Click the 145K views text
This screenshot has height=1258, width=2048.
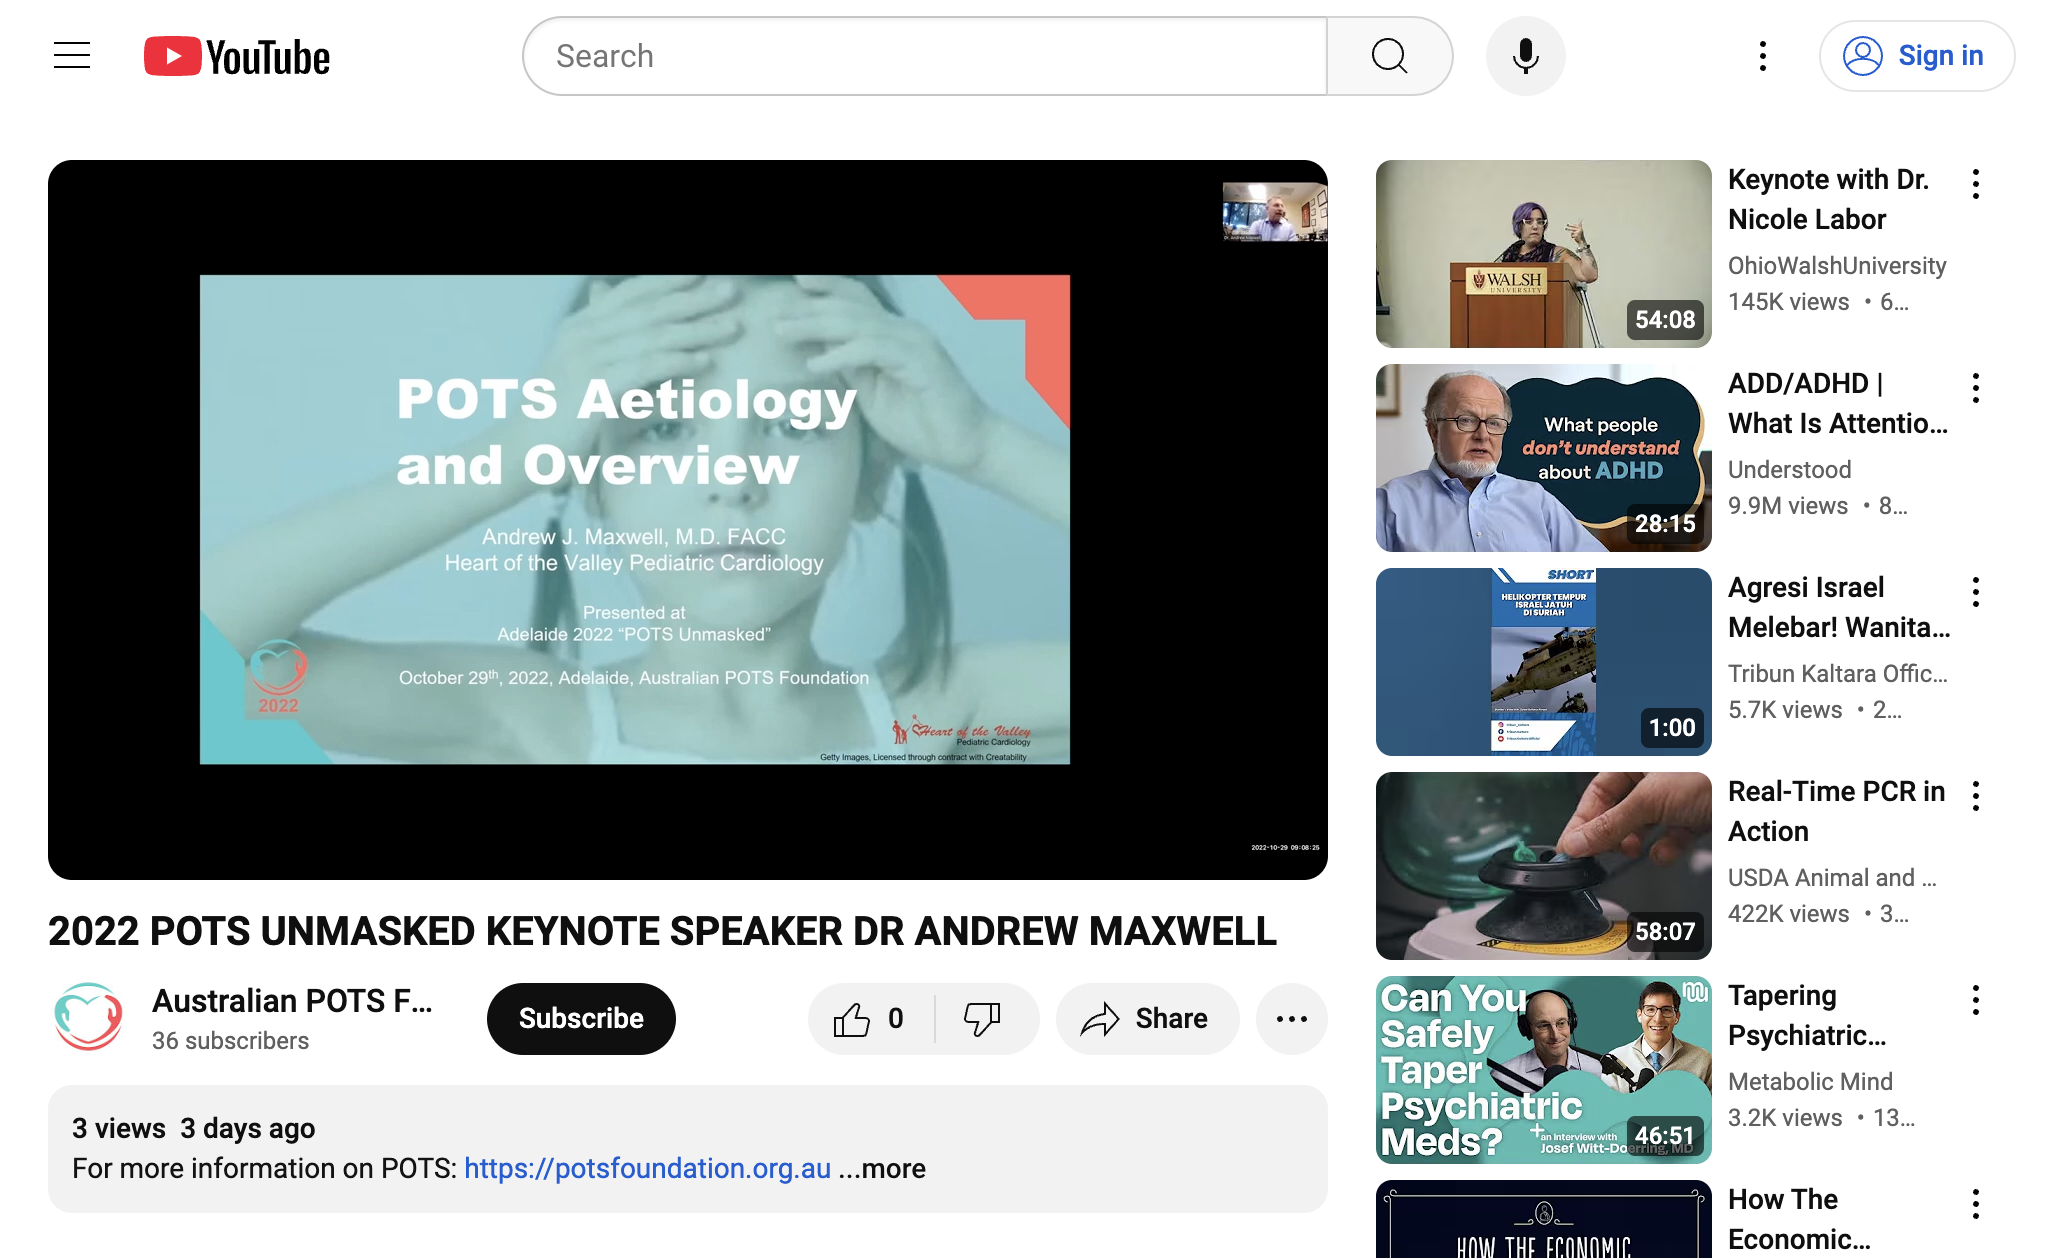click(1788, 302)
